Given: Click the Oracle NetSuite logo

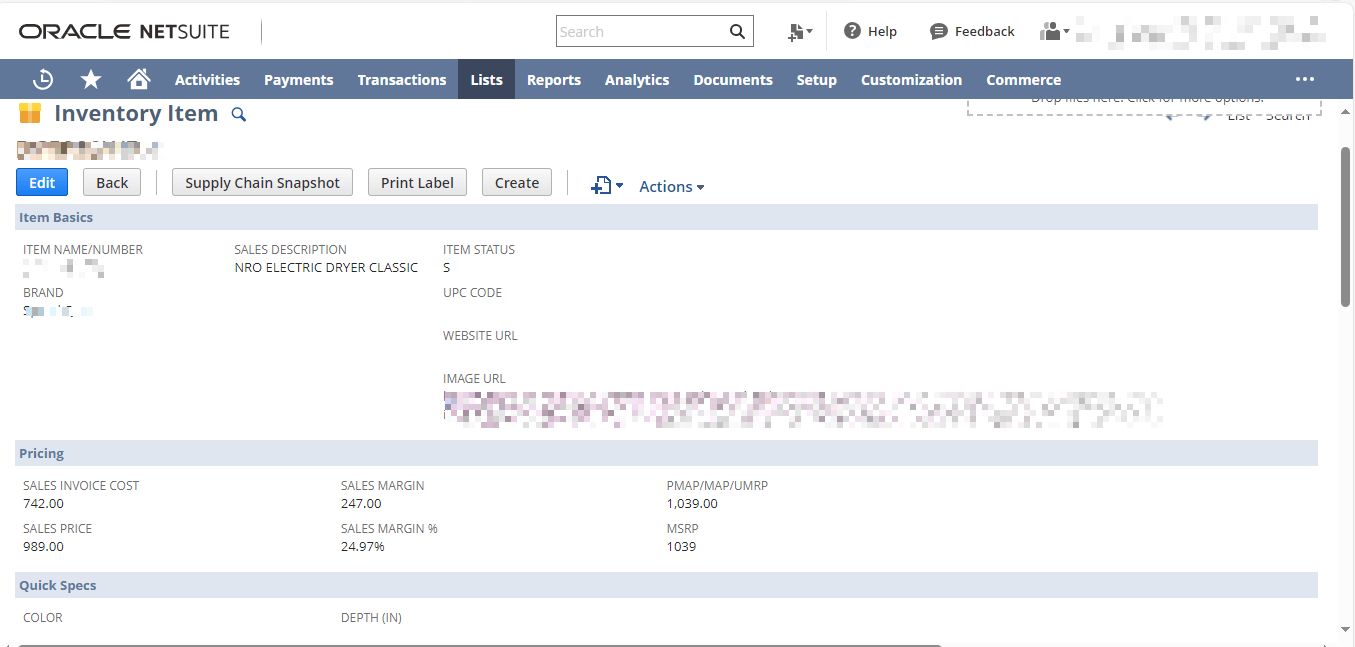Looking at the screenshot, I should coord(124,32).
